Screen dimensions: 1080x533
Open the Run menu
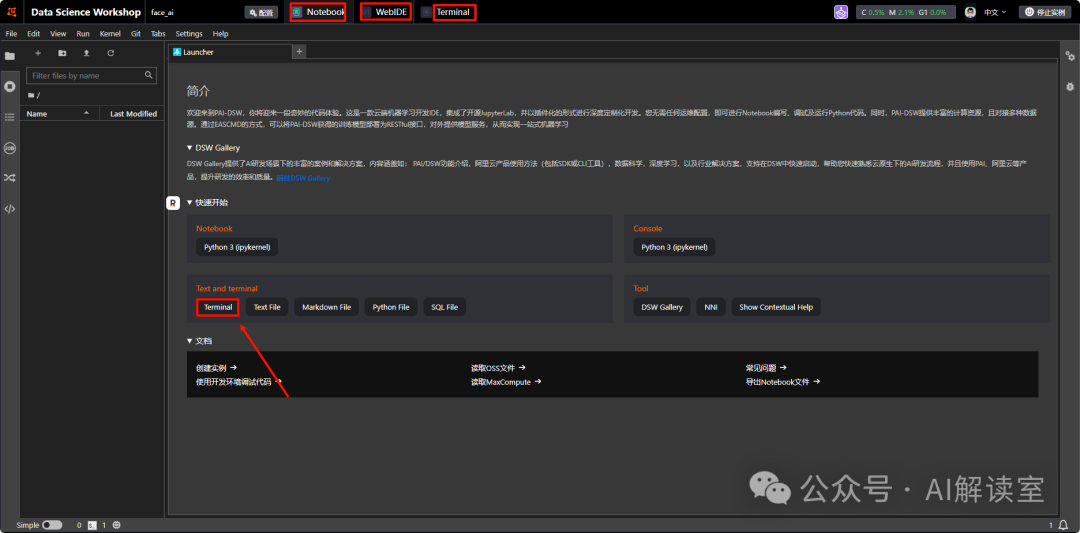coord(83,34)
